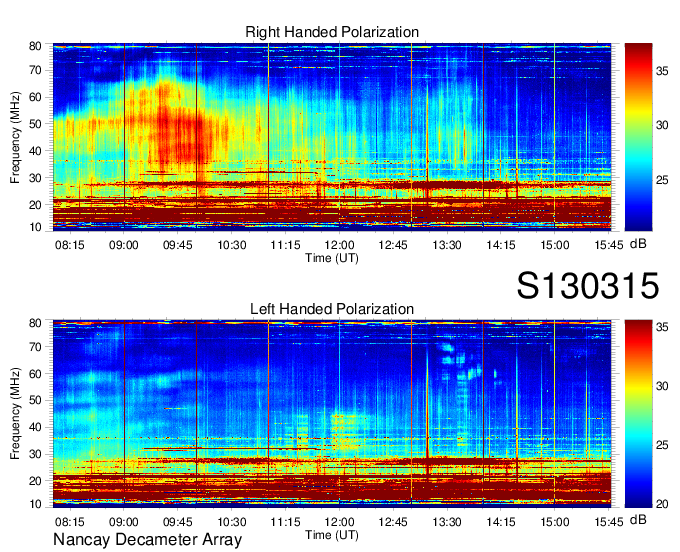Viewport: 680px width, 552px height.
Task: Click the 25 label on upper color scale
Action: tap(662, 180)
